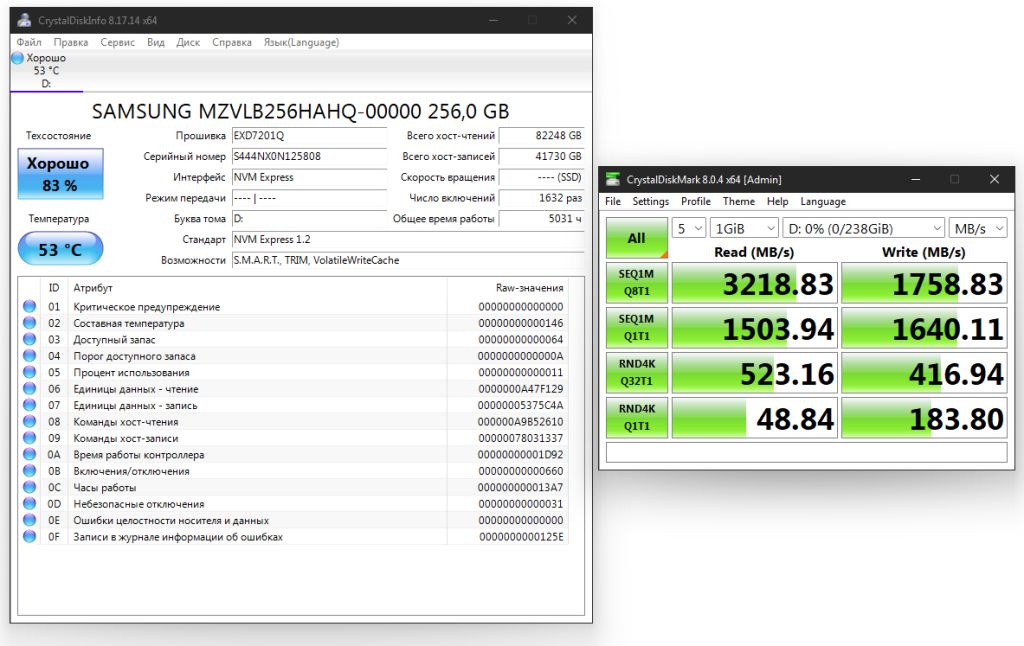Click the 416.94 random write result

click(x=924, y=372)
